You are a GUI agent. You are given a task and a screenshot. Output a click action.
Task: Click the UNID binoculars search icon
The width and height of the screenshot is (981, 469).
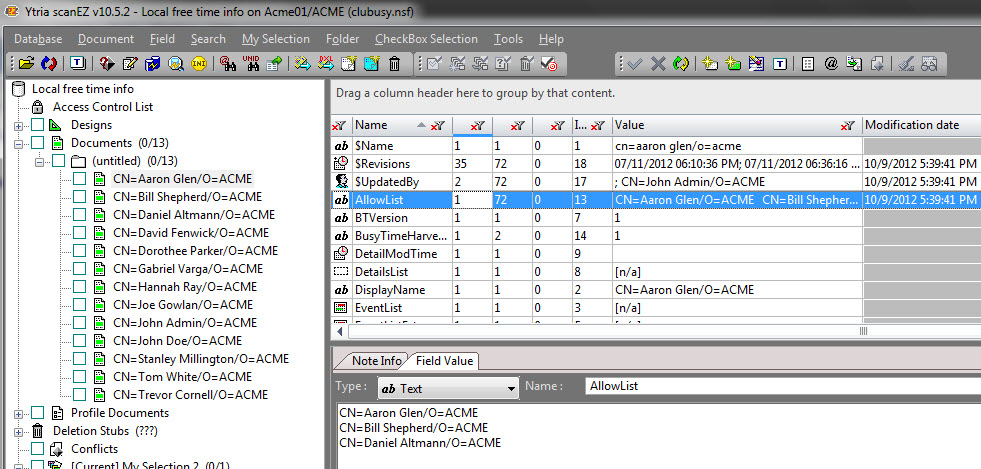pyautogui.click(x=251, y=64)
